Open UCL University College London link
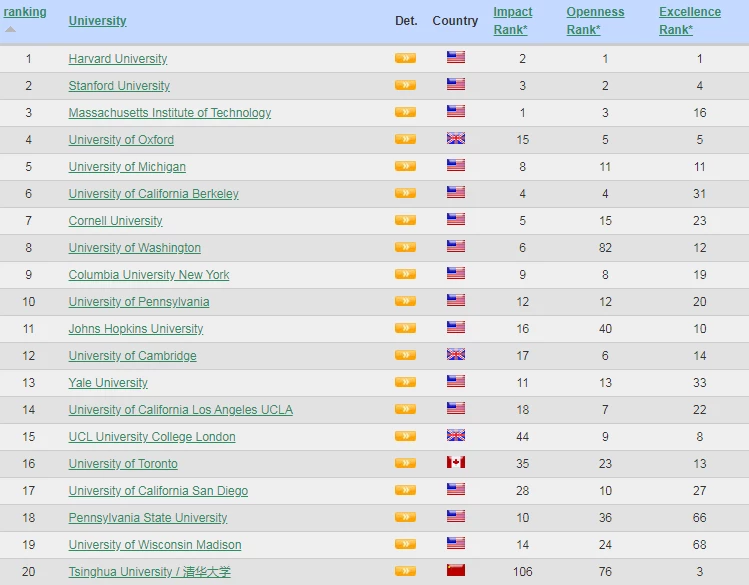 pos(152,436)
